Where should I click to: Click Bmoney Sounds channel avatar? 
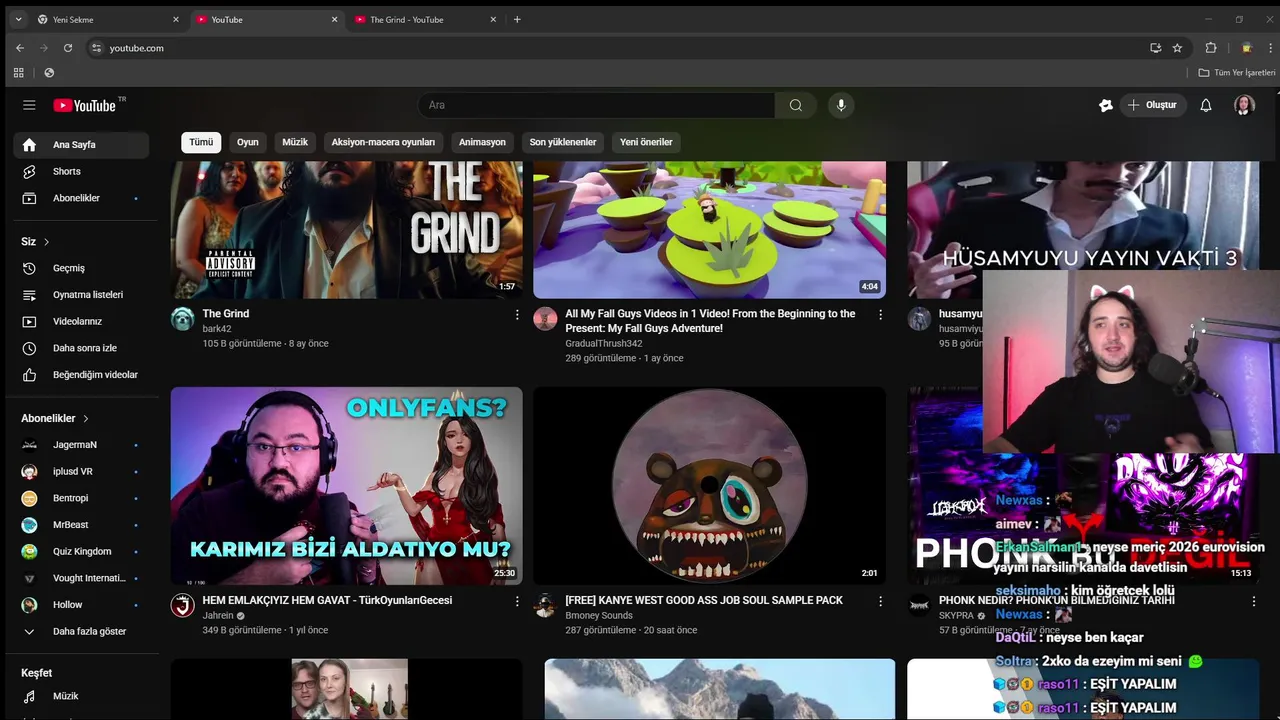tap(545, 605)
